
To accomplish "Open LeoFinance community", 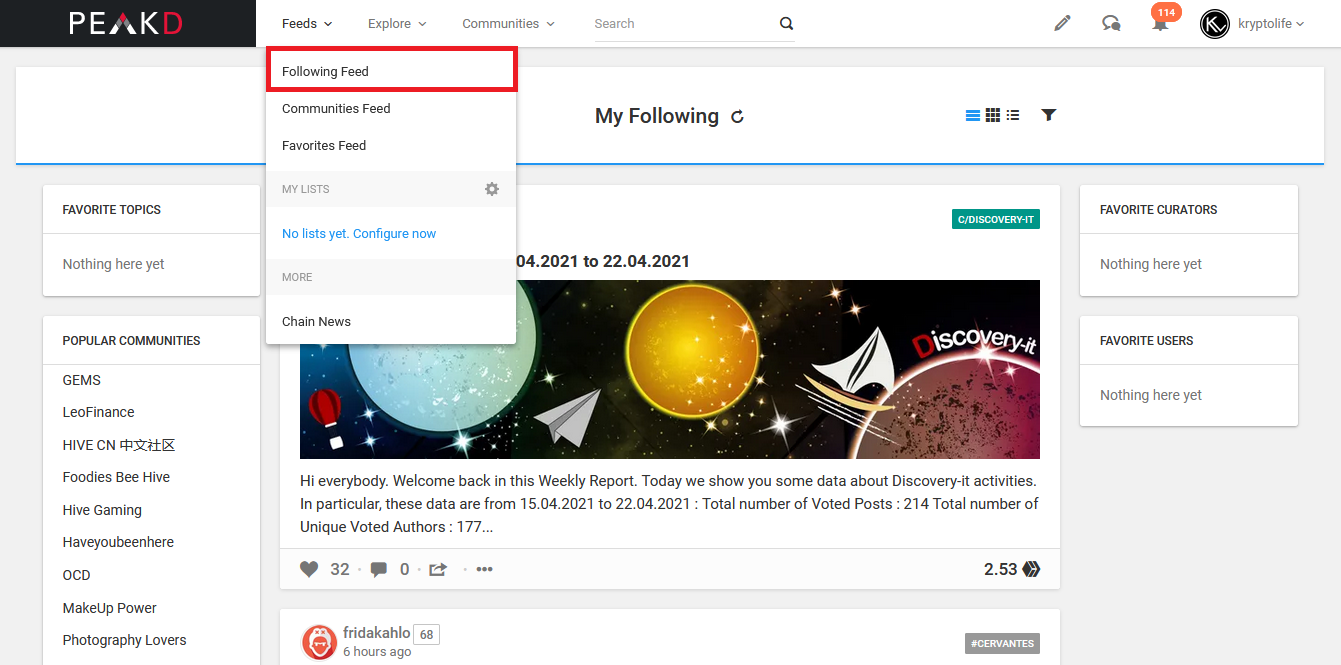I will pyautogui.click(x=98, y=412).
